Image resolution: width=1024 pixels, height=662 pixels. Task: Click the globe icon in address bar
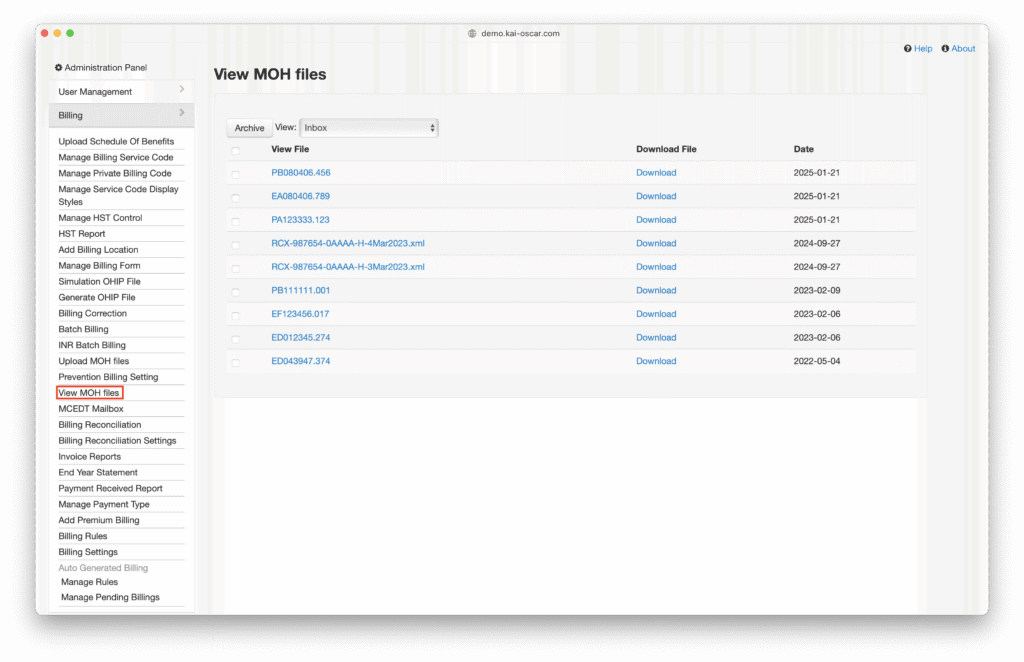point(472,33)
